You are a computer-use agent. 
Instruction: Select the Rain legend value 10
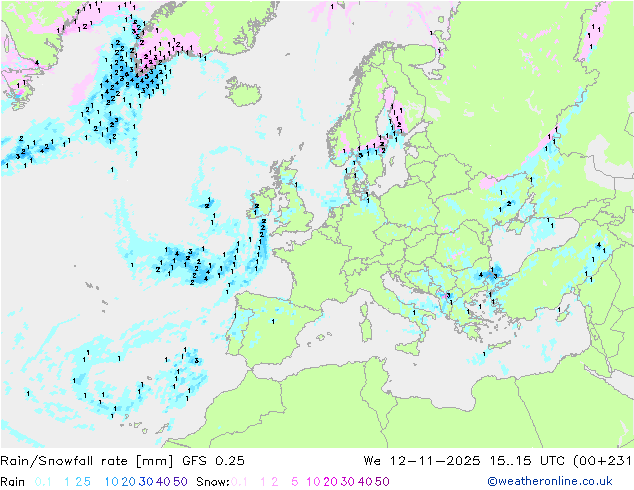[112, 482]
